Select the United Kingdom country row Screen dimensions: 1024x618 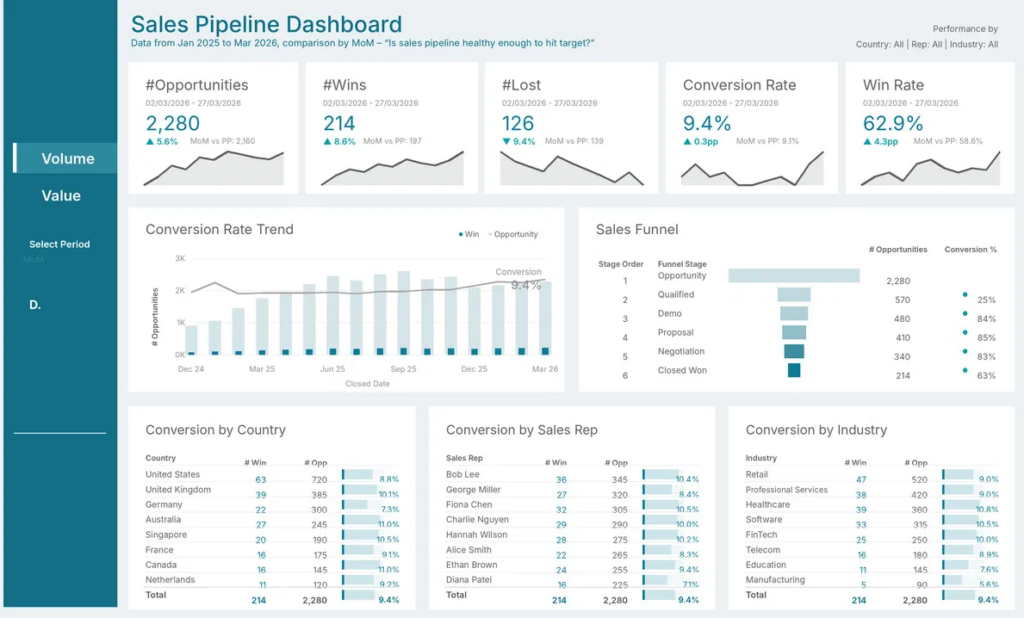(x=272, y=491)
